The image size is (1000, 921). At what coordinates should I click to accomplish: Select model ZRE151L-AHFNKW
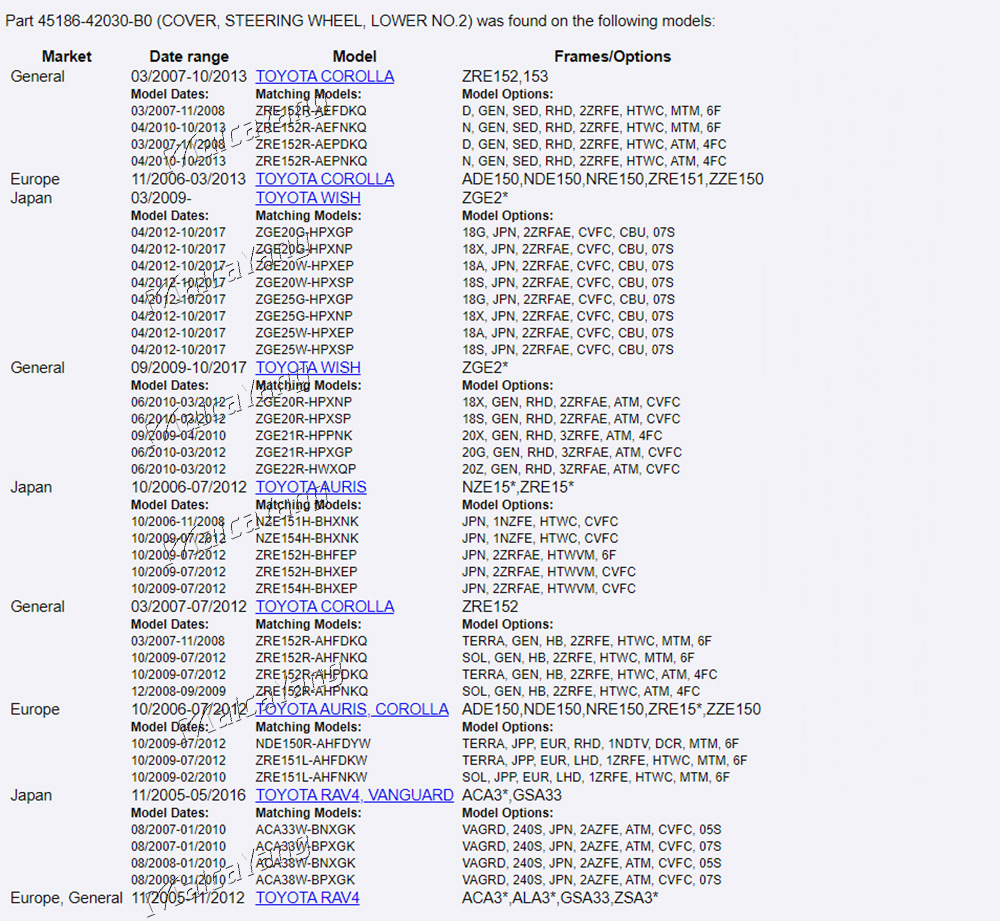(311, 777)
